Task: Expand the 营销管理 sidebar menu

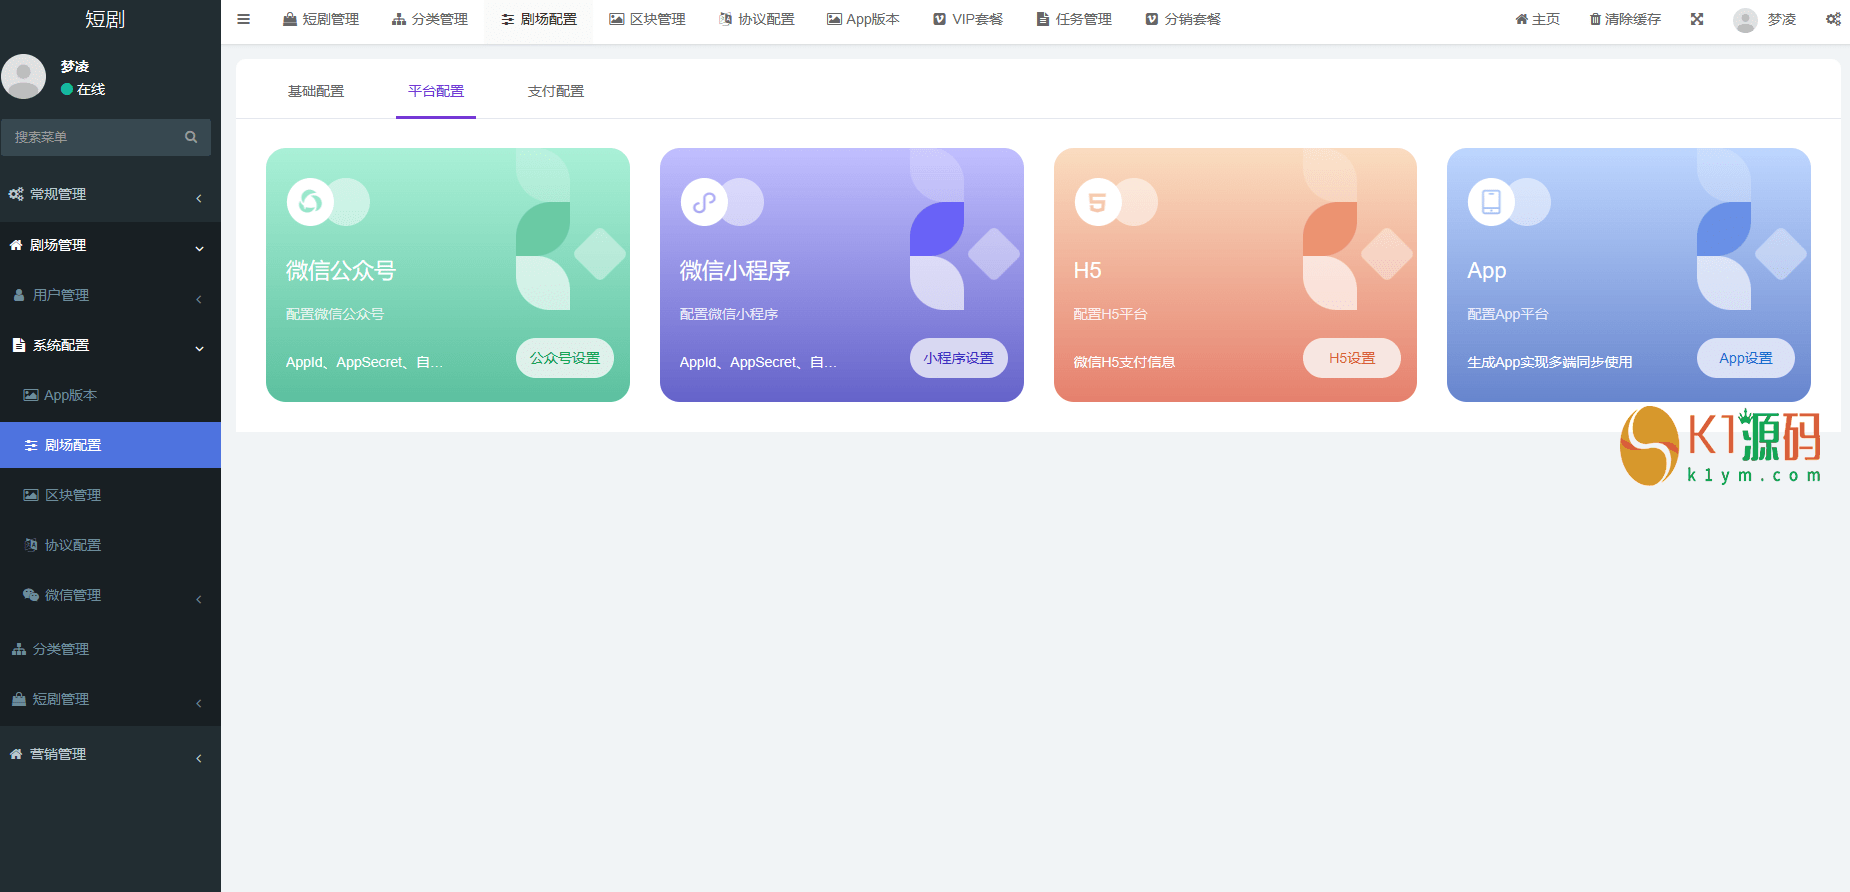Action: click(x=110, y=754)
